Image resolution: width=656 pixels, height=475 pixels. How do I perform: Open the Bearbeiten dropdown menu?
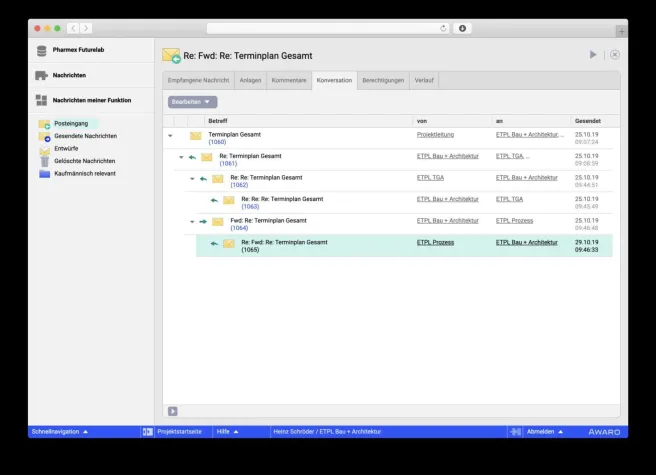191,102
